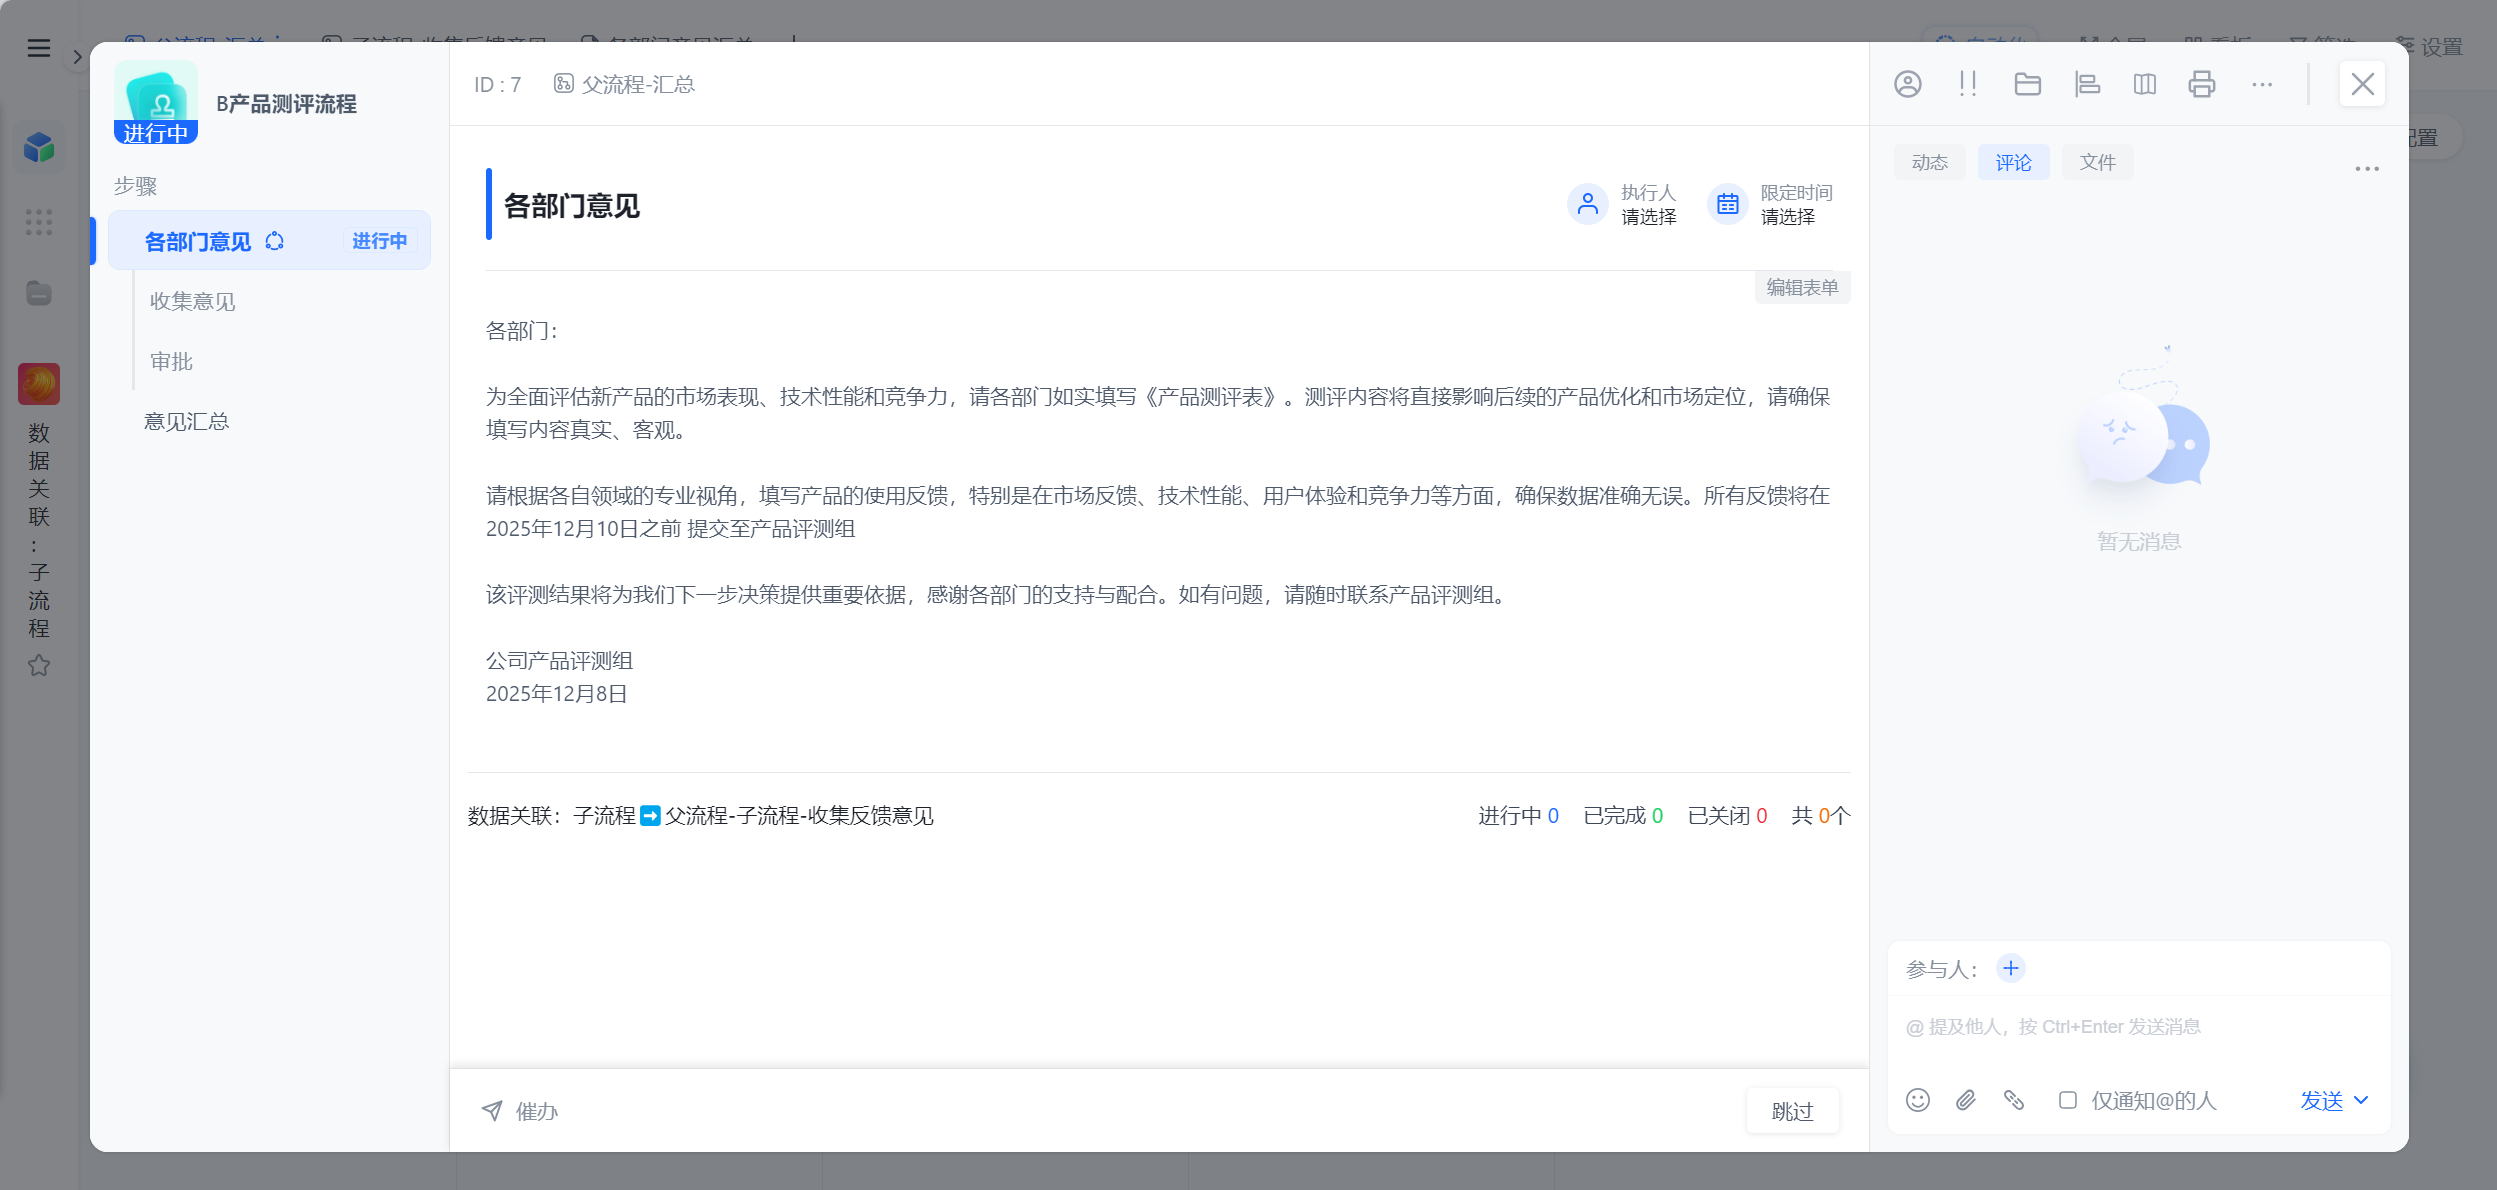Click the loop icon beside 各部门意见 step

(x=275, y=241)
